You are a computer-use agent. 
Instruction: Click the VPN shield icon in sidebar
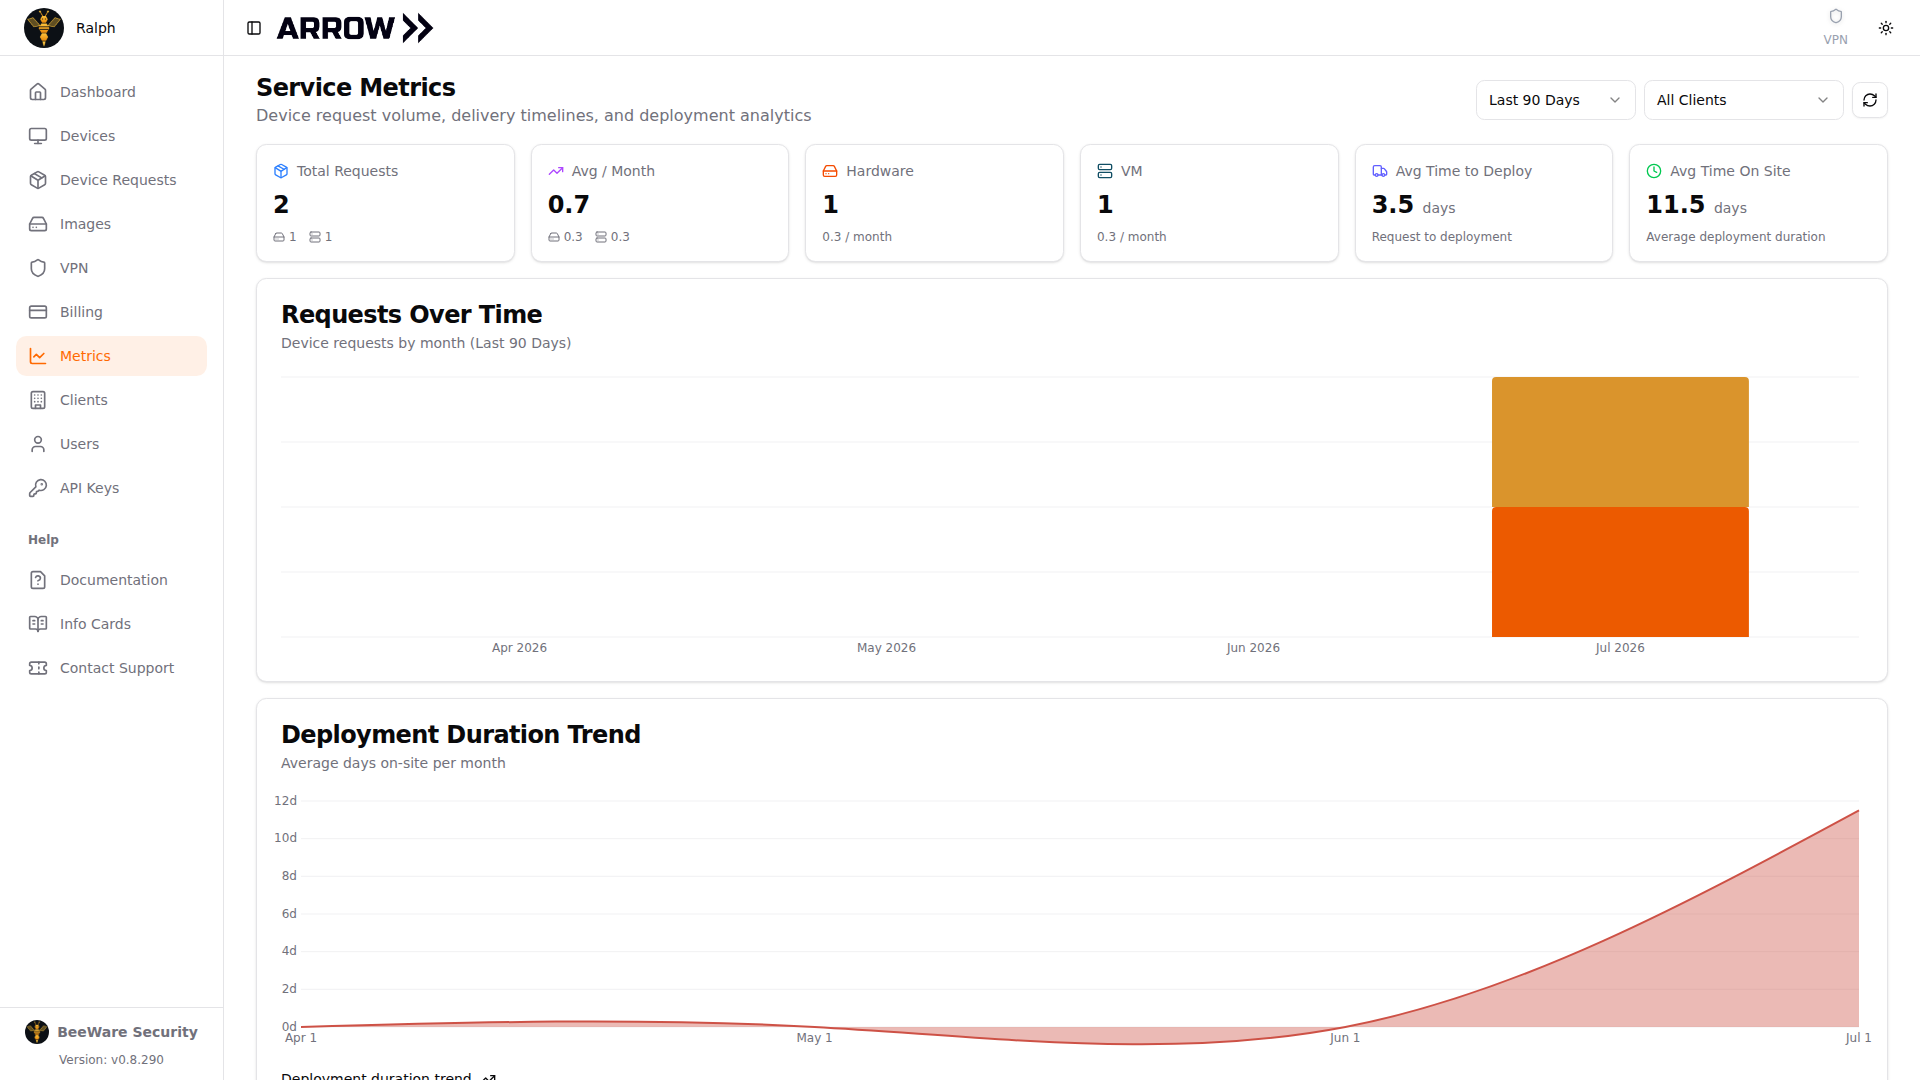point(38,268)
